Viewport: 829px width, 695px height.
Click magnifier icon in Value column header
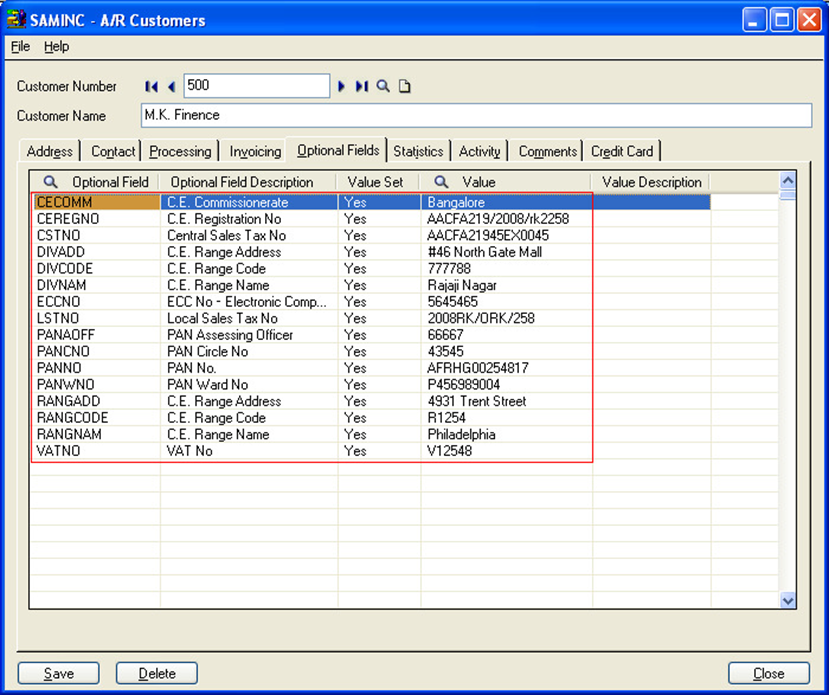(x=441, y=182)
